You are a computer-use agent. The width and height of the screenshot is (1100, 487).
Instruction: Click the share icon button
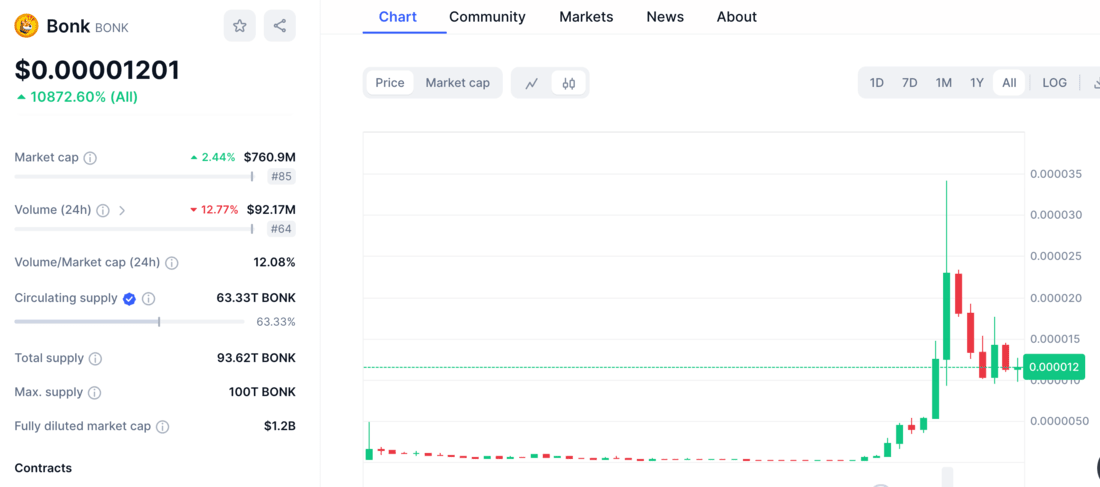click(x=280, y=26)
